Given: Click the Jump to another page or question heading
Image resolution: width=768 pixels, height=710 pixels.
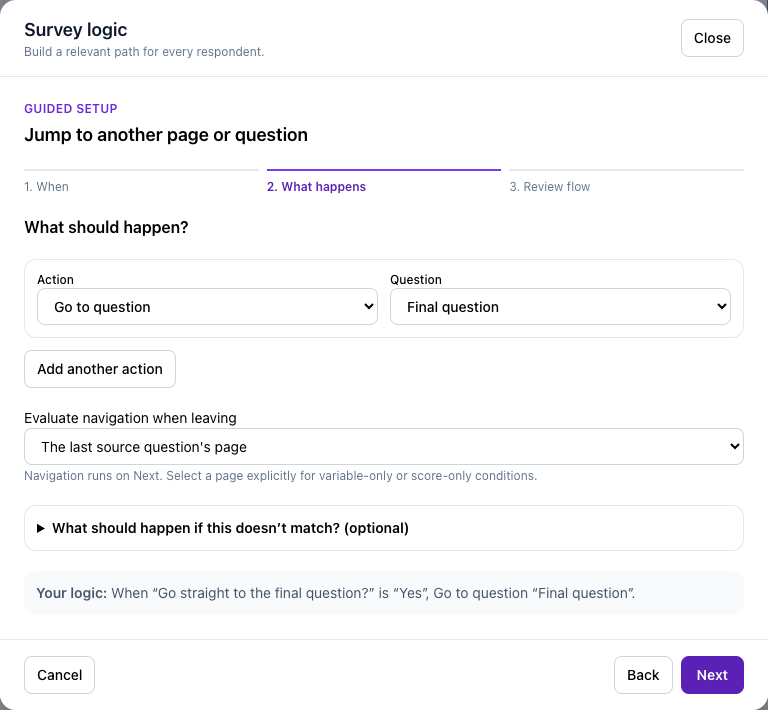Looking at the screenshot, I should 166,135.
